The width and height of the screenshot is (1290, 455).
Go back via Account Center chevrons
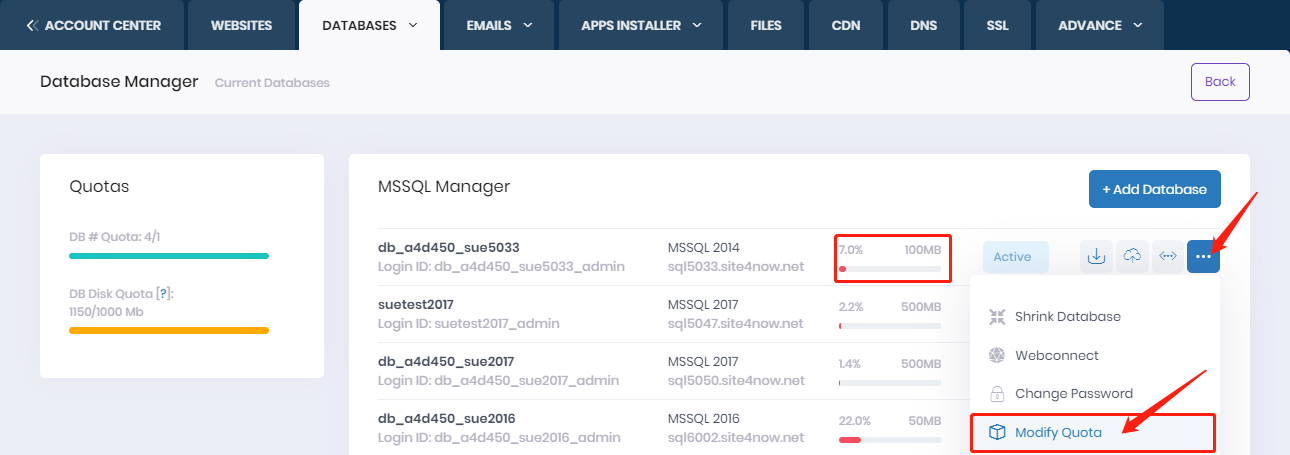33,25
